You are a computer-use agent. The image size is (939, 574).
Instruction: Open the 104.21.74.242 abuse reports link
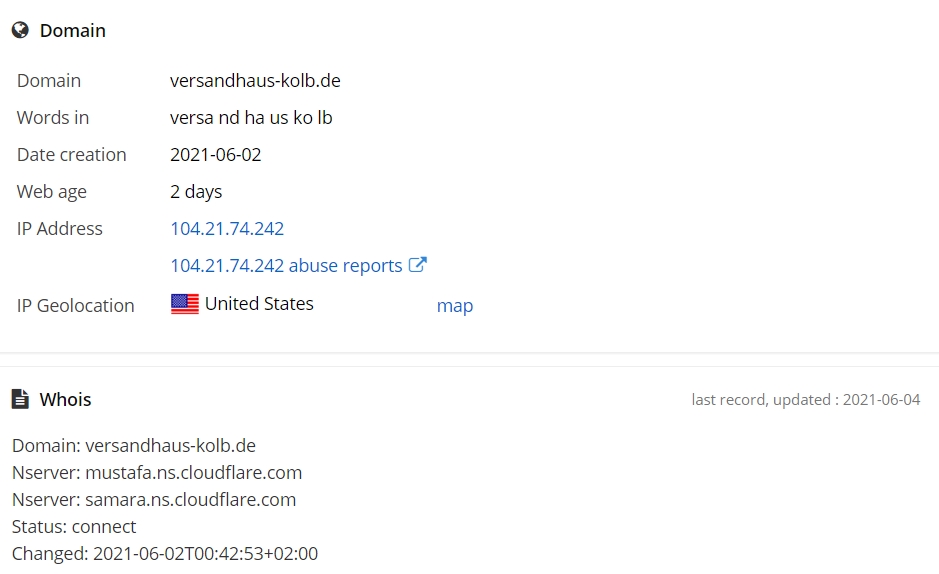click(286, 266)
